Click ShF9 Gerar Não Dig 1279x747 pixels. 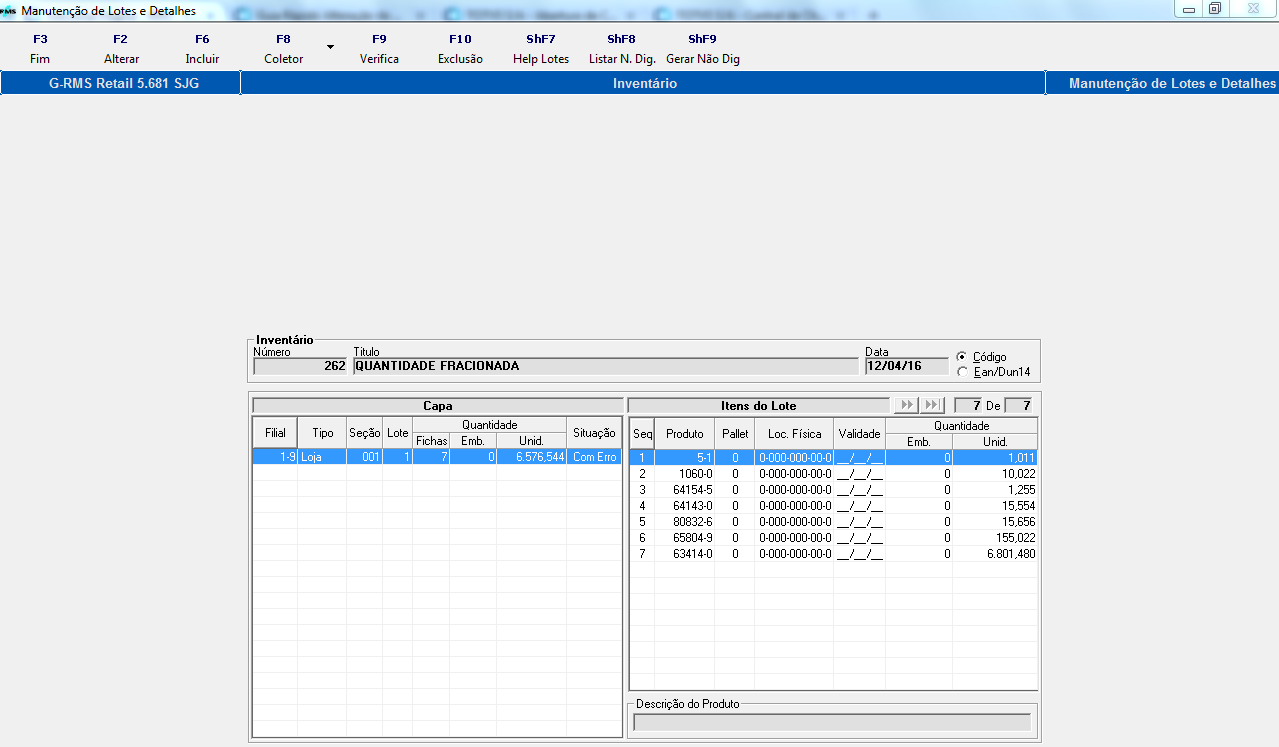pos(703,49)
